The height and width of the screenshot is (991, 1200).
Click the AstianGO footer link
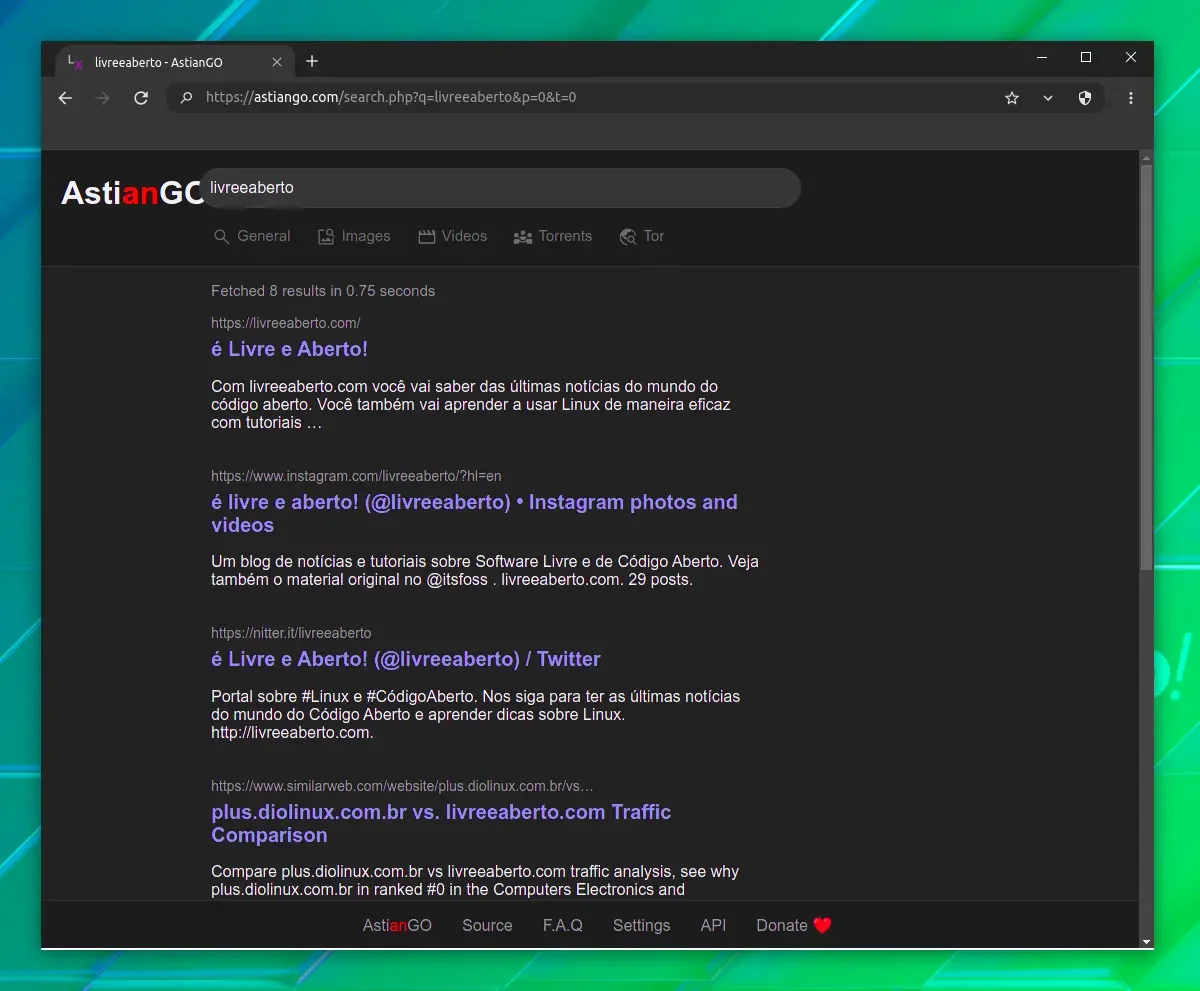(397, 926)
